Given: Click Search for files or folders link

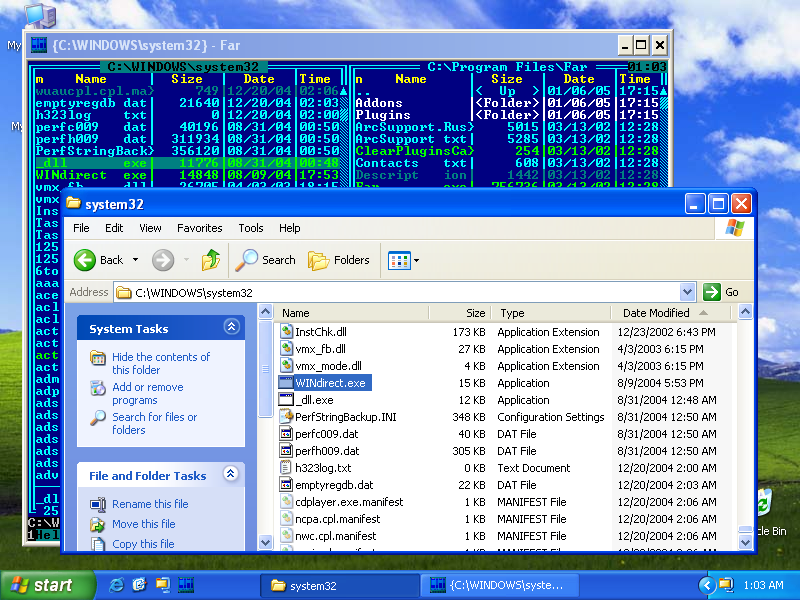Looking at the screenshot, I should [154, 423].
